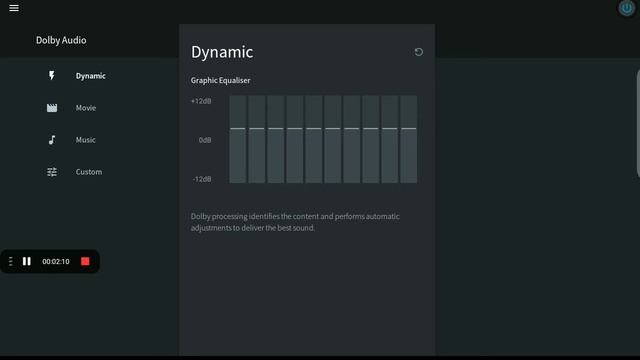This screenshot has height=360, width=640.
Task: Click the Dolby processing description text
Action: (295, 222)
